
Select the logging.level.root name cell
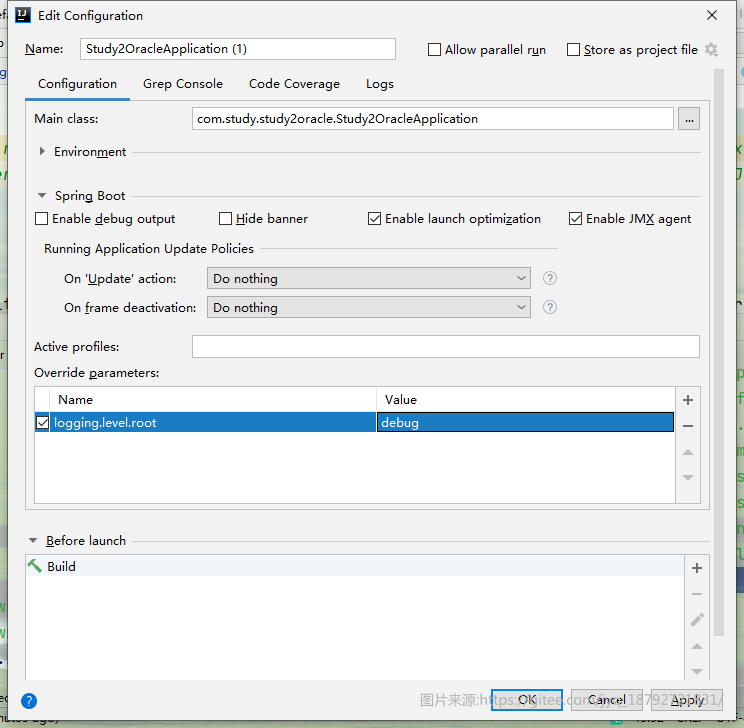pos(213,422)
